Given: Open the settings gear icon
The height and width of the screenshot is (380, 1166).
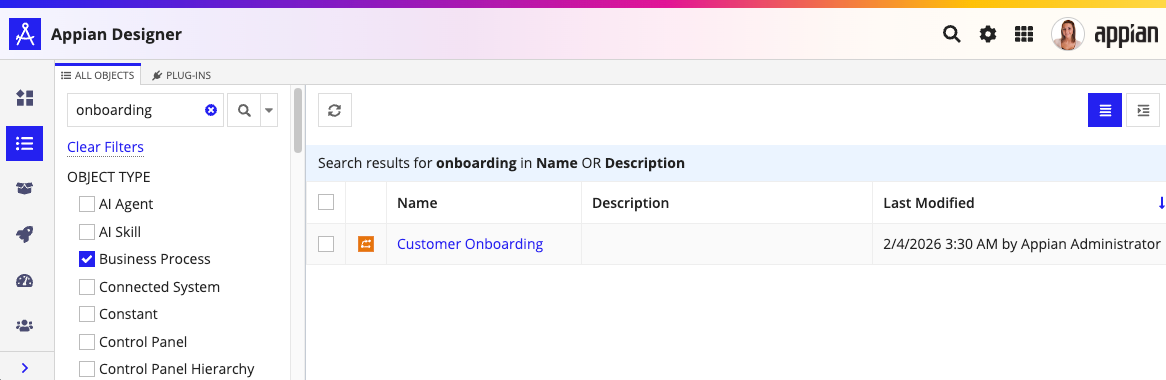Looking at the screenshot, I should click(x=988, y=34).
